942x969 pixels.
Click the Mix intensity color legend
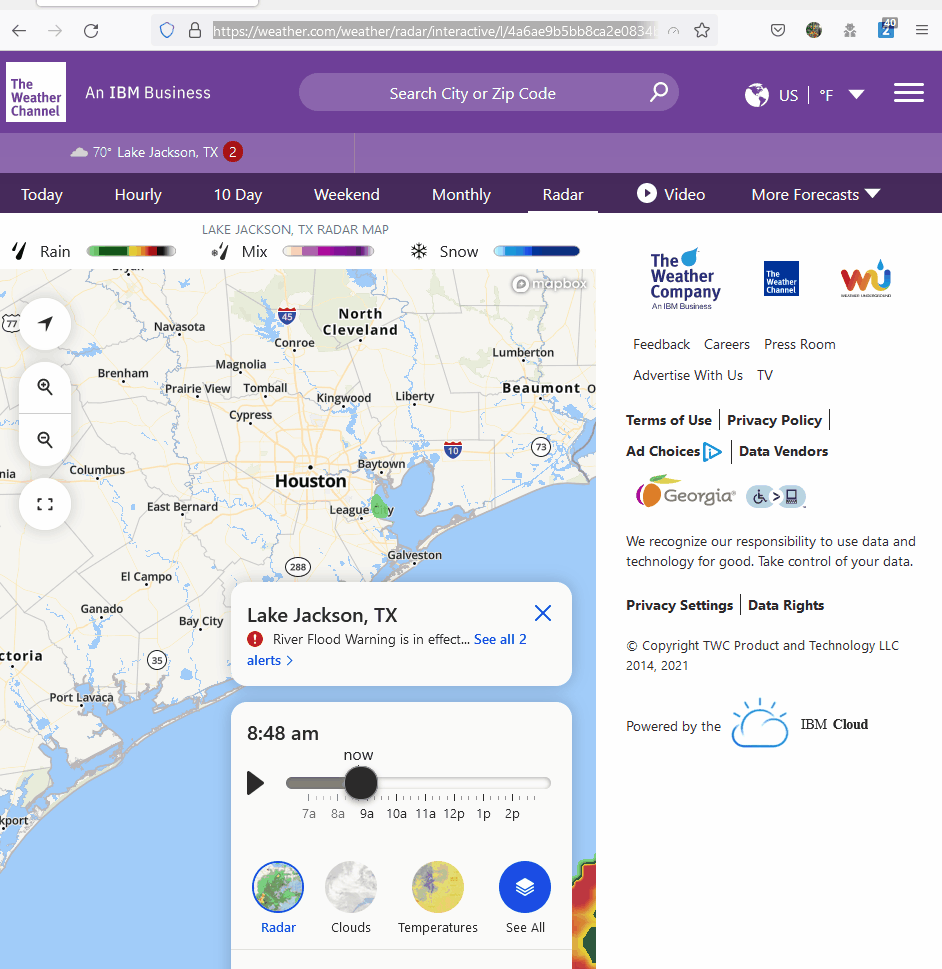coord(328,251)
